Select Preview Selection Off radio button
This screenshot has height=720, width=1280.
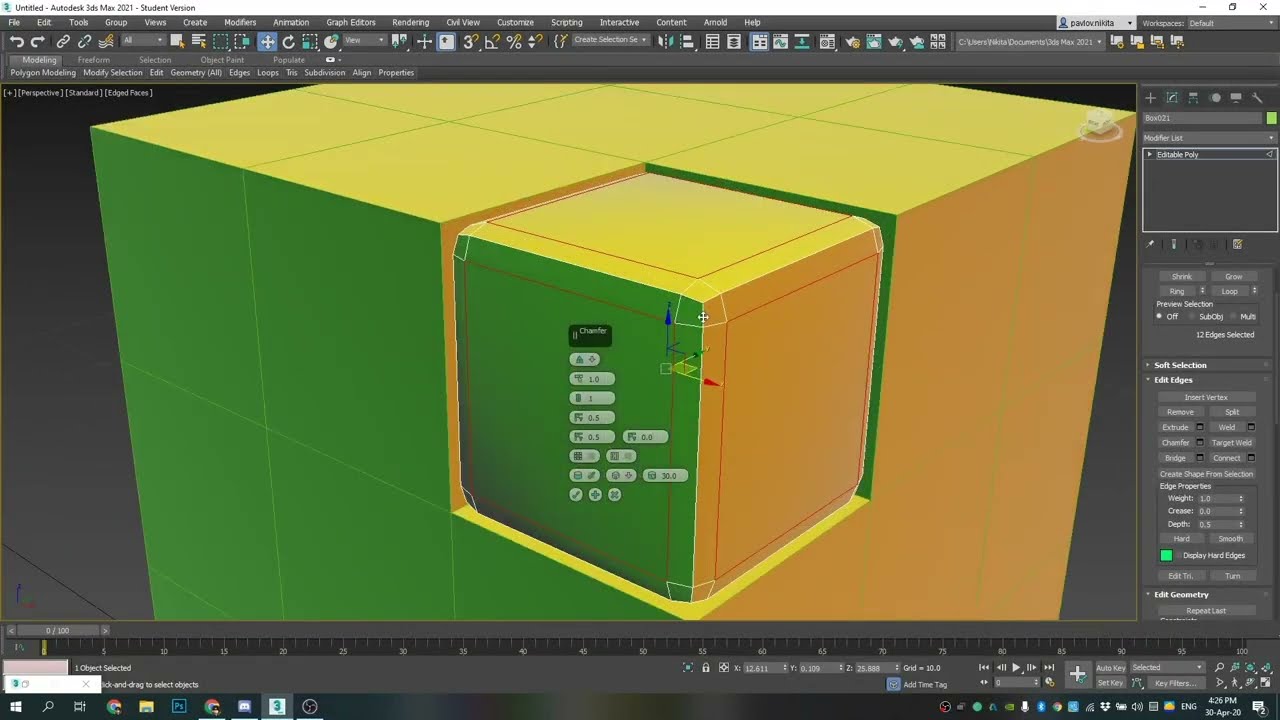point(1159,316)
